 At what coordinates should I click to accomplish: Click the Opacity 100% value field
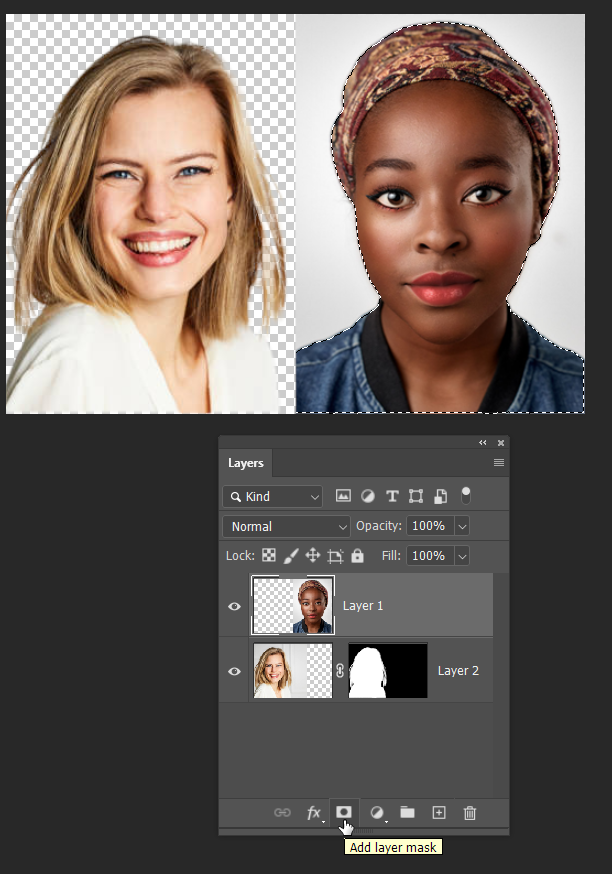tap(430, 526)
